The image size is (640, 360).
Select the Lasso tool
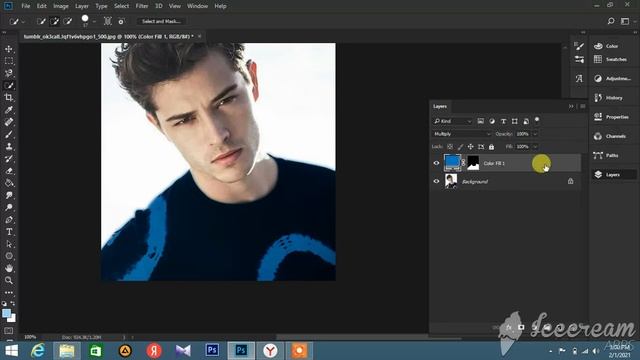[x=9, y=73]
